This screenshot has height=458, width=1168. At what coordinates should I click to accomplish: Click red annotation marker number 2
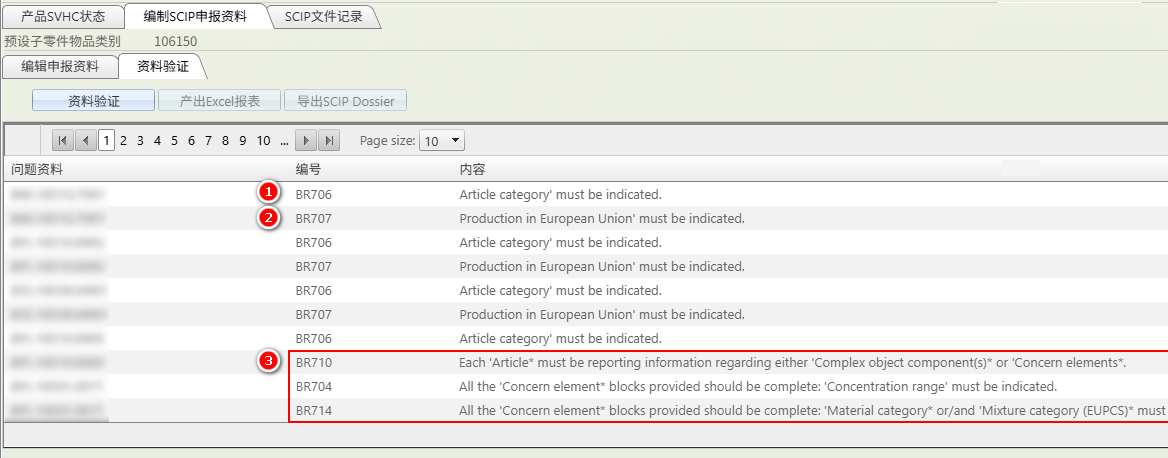pos(267,218)
